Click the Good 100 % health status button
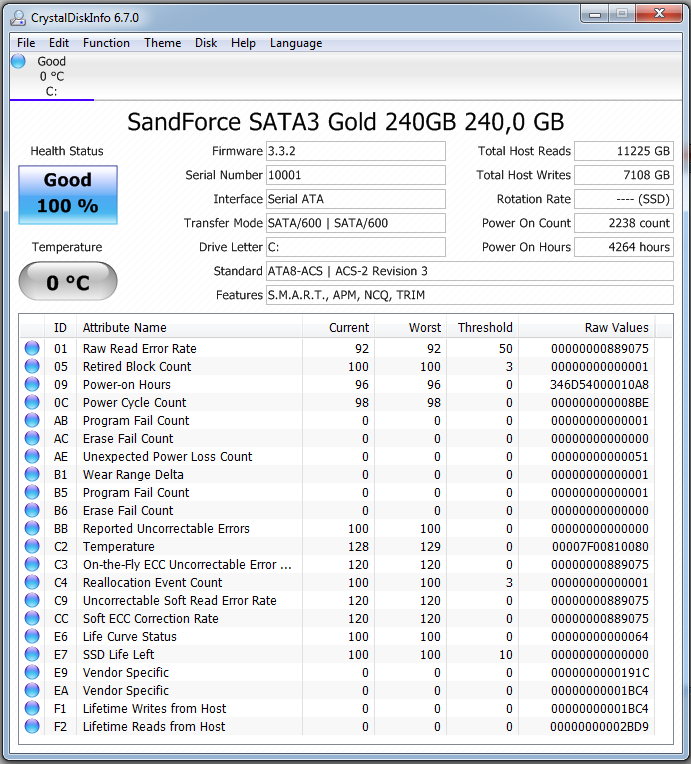Image resolution: width=691 pixels, height=764 pixels. tap(68, 195)
